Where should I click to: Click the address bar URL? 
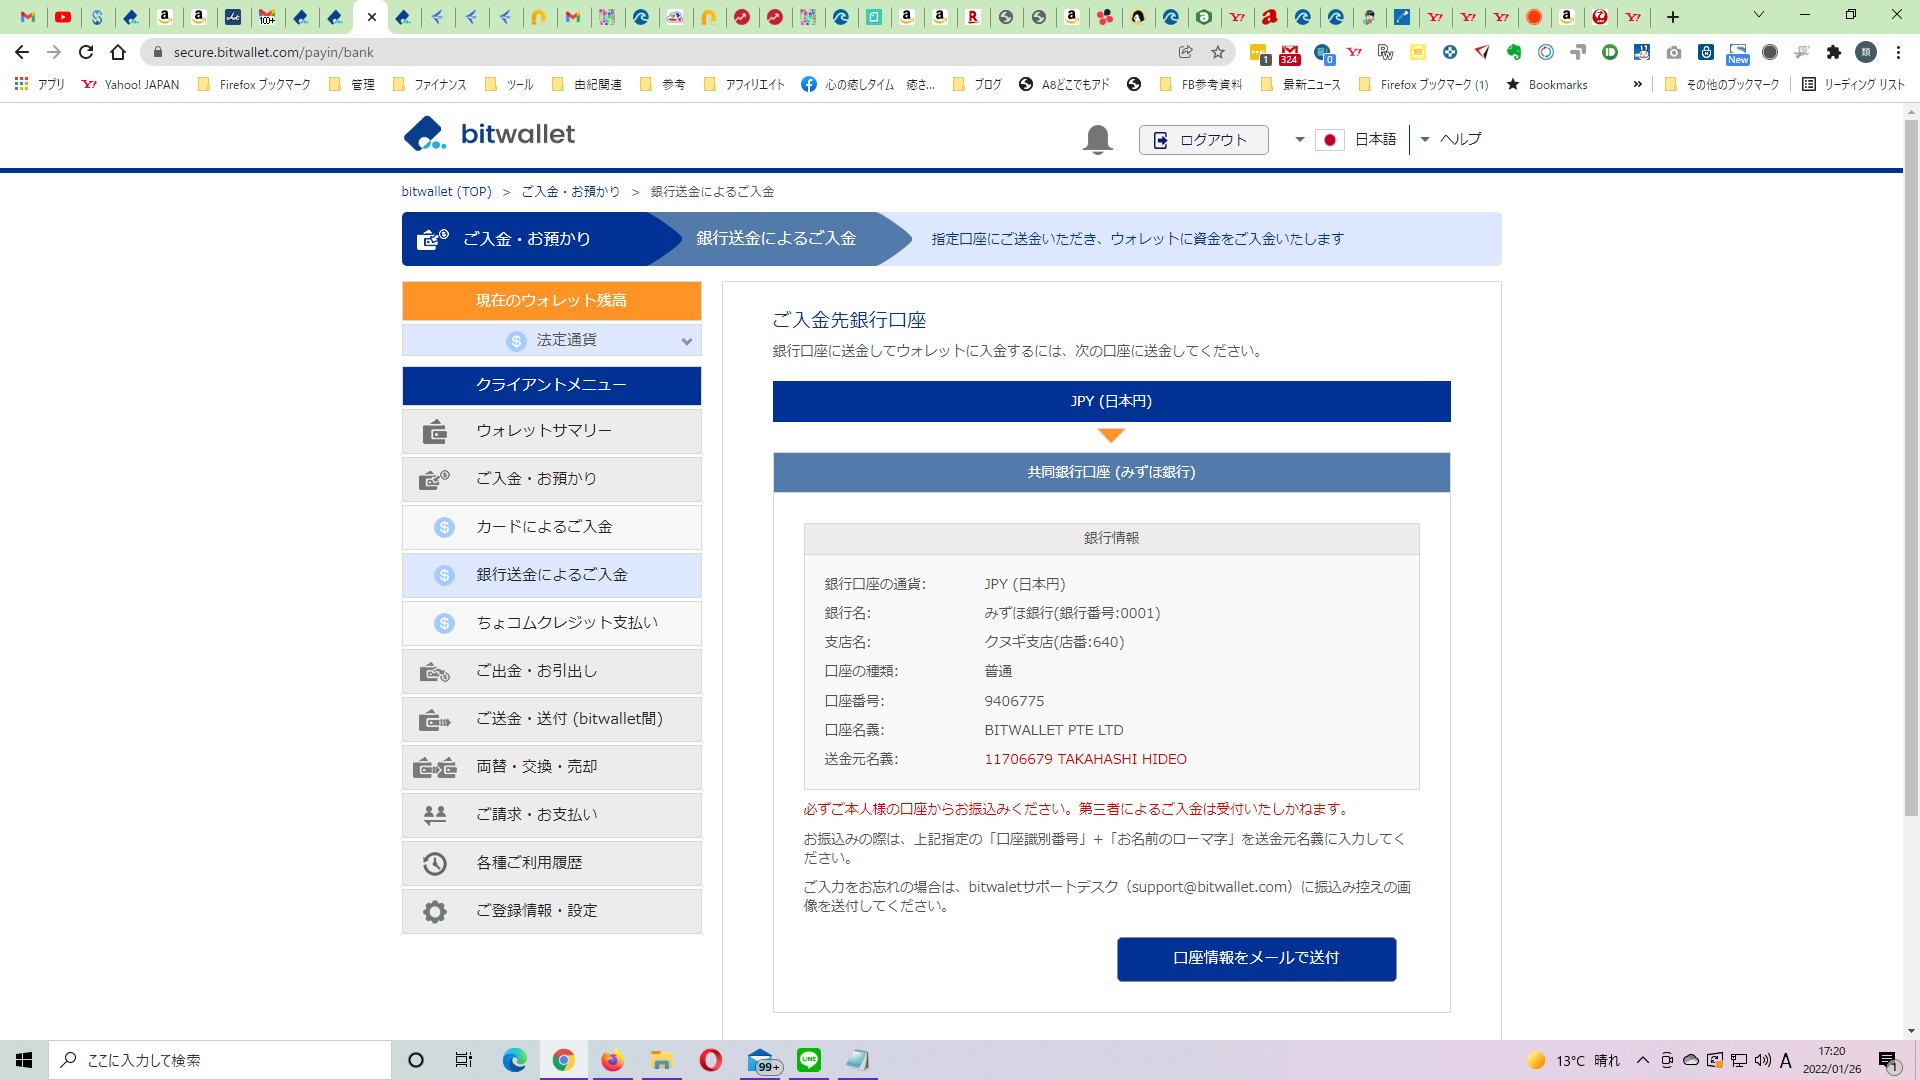click(x=273, y=52)
